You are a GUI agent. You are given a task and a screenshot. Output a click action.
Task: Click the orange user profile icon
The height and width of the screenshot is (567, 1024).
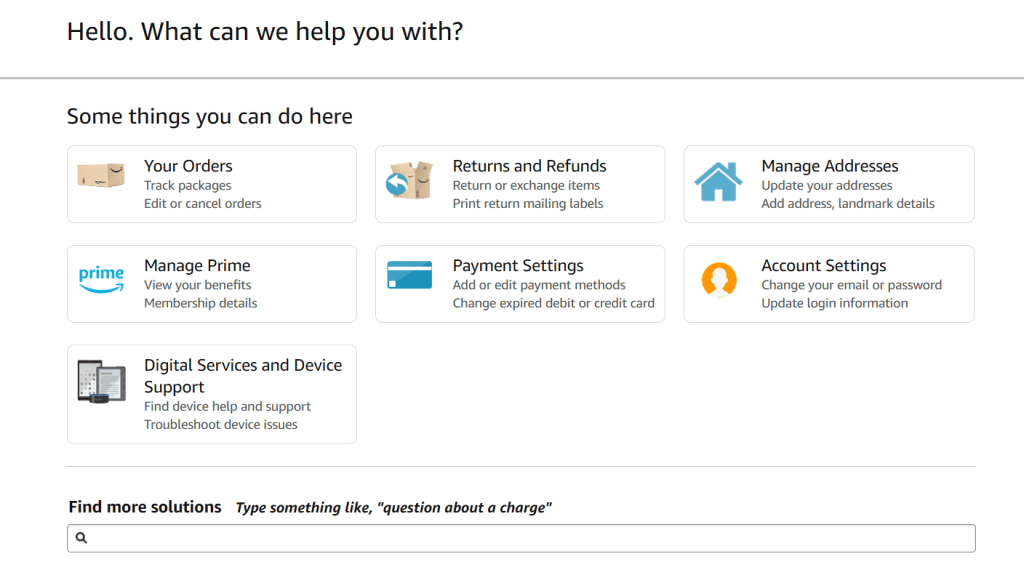pos(719,280)
